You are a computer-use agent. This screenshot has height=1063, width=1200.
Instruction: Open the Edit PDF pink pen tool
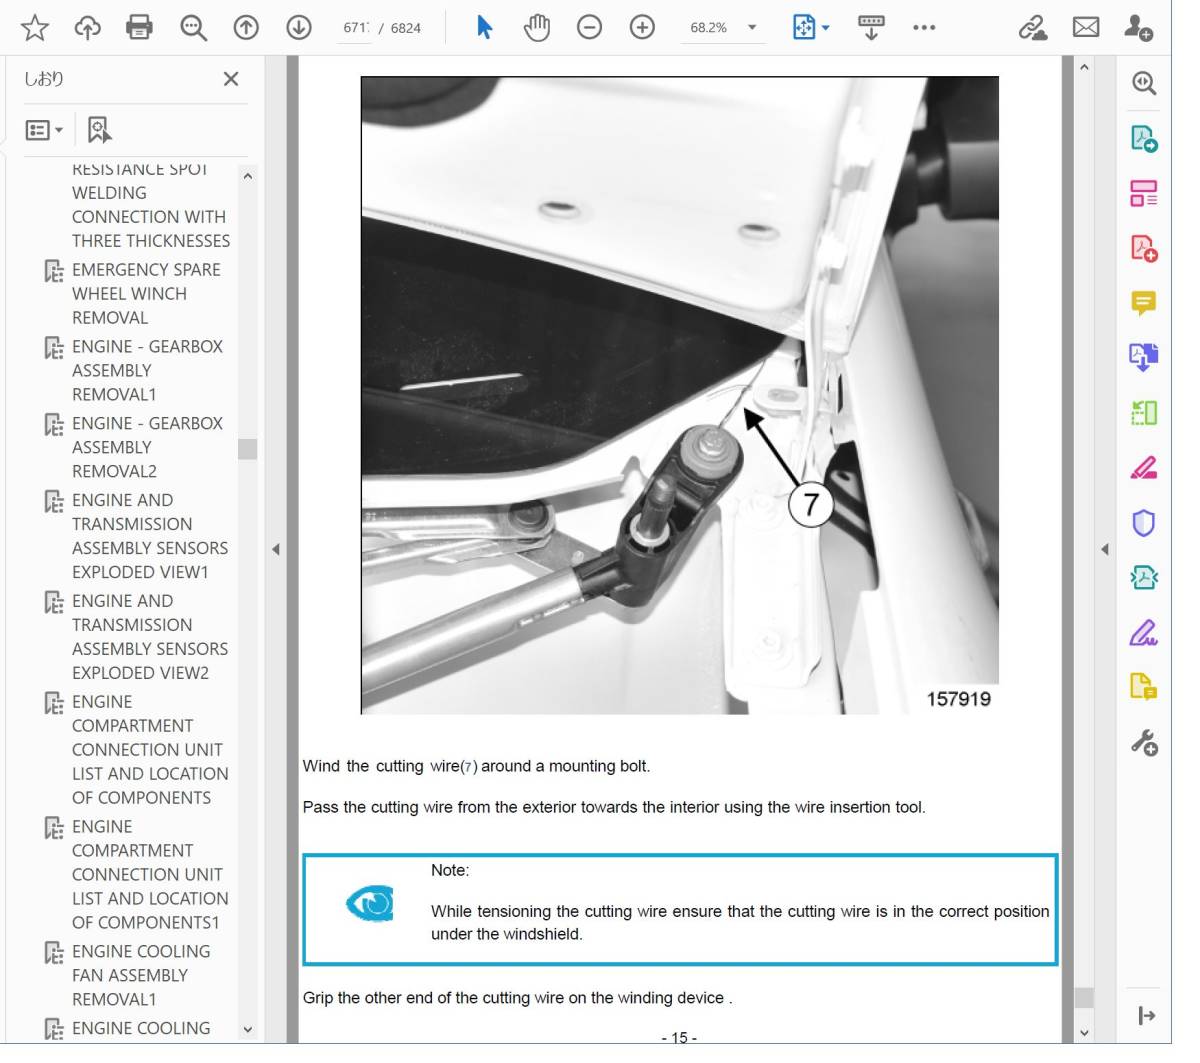point(1144,467)
